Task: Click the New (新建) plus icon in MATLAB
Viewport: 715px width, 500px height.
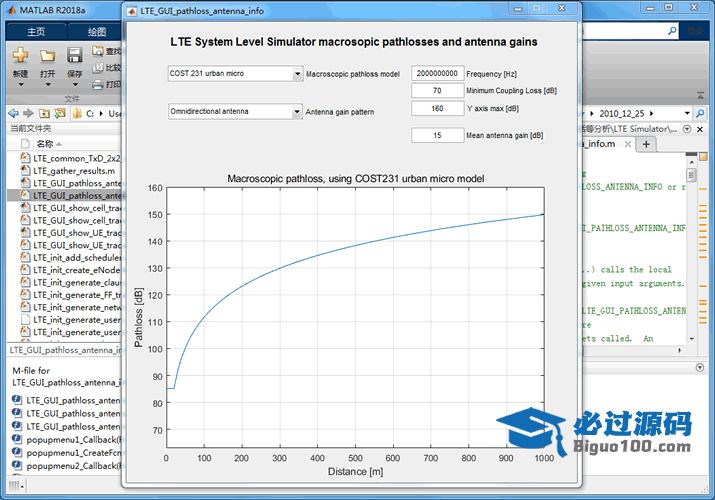Action: [x=20, y=55]
